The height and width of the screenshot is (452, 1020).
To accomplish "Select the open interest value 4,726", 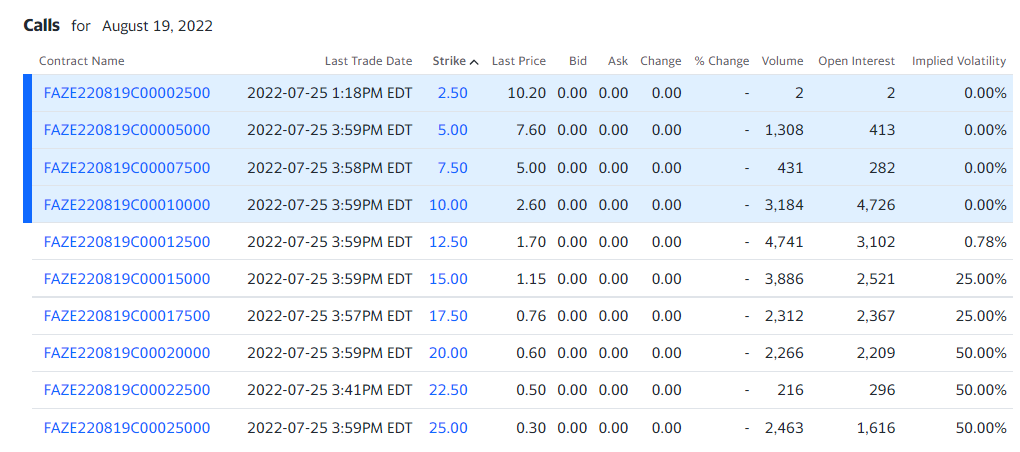I will coord(876,205).
